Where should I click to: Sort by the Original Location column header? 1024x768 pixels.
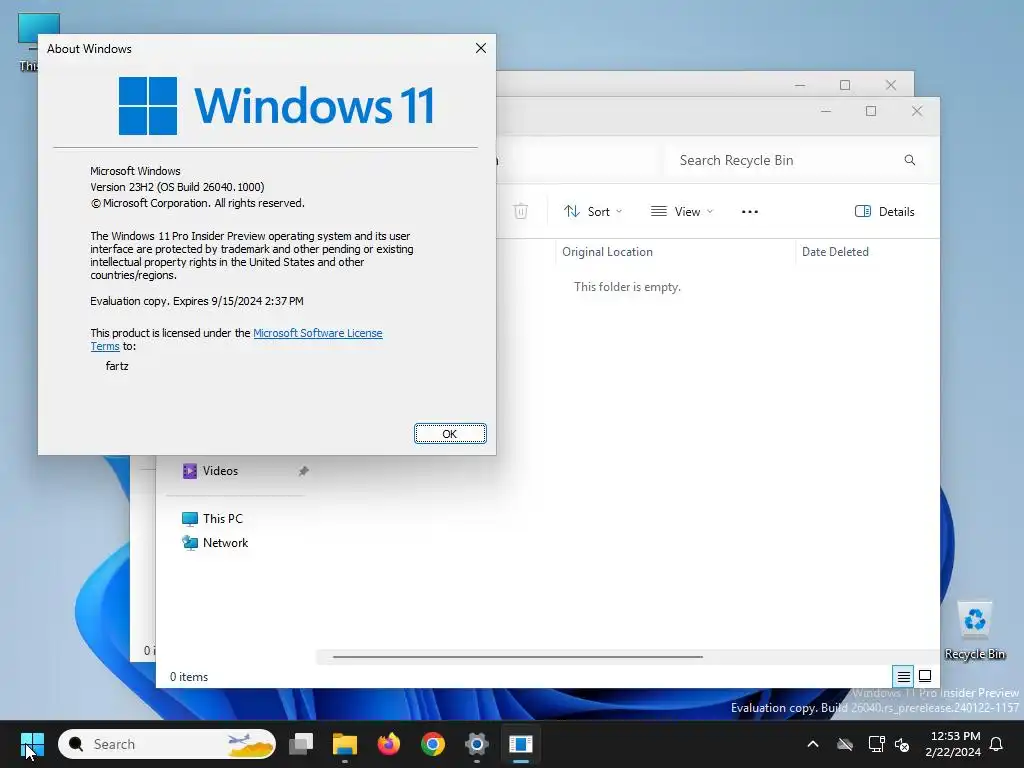tap(675, 252)
